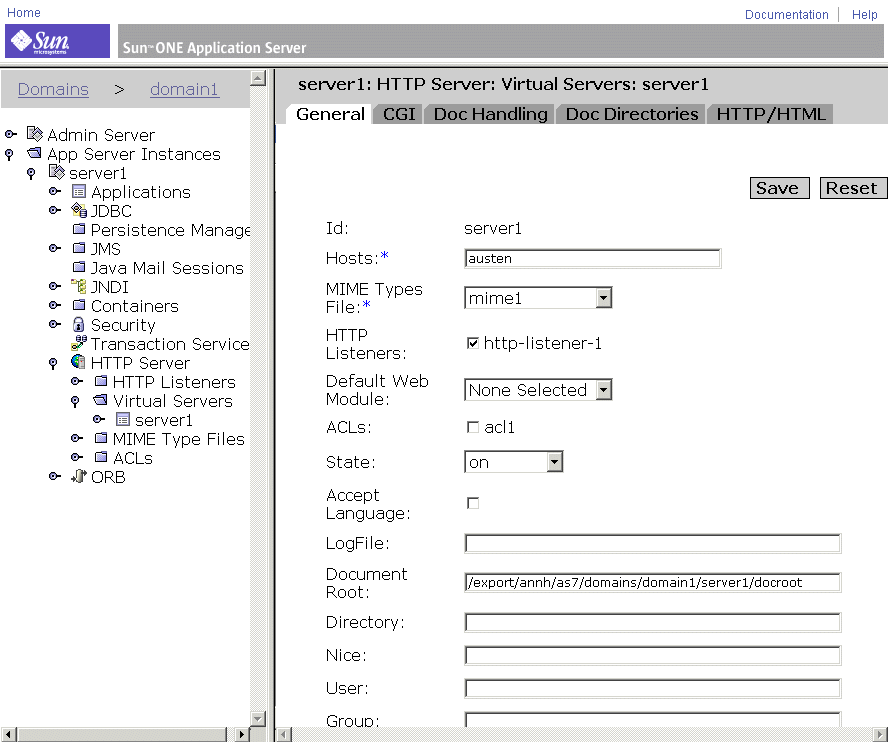This screenshot has height=742, width=888.
Task: Open the HTTP/HTML tab
Action: click(771, 114)
